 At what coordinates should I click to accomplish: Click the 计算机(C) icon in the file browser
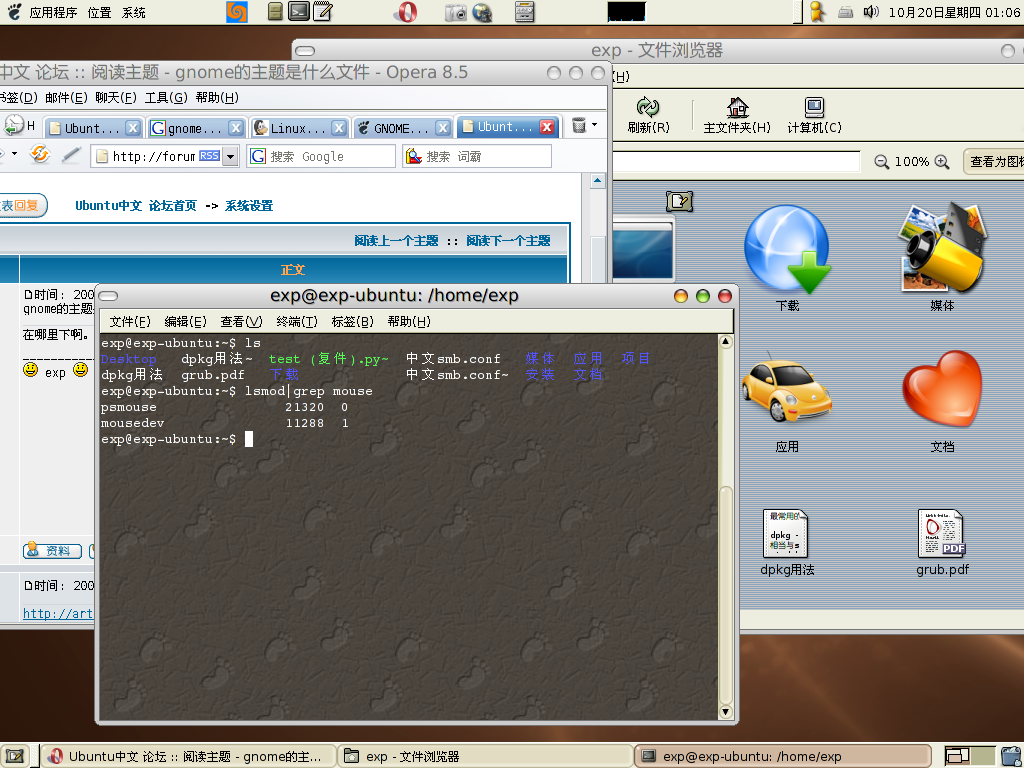pos(814,115)
